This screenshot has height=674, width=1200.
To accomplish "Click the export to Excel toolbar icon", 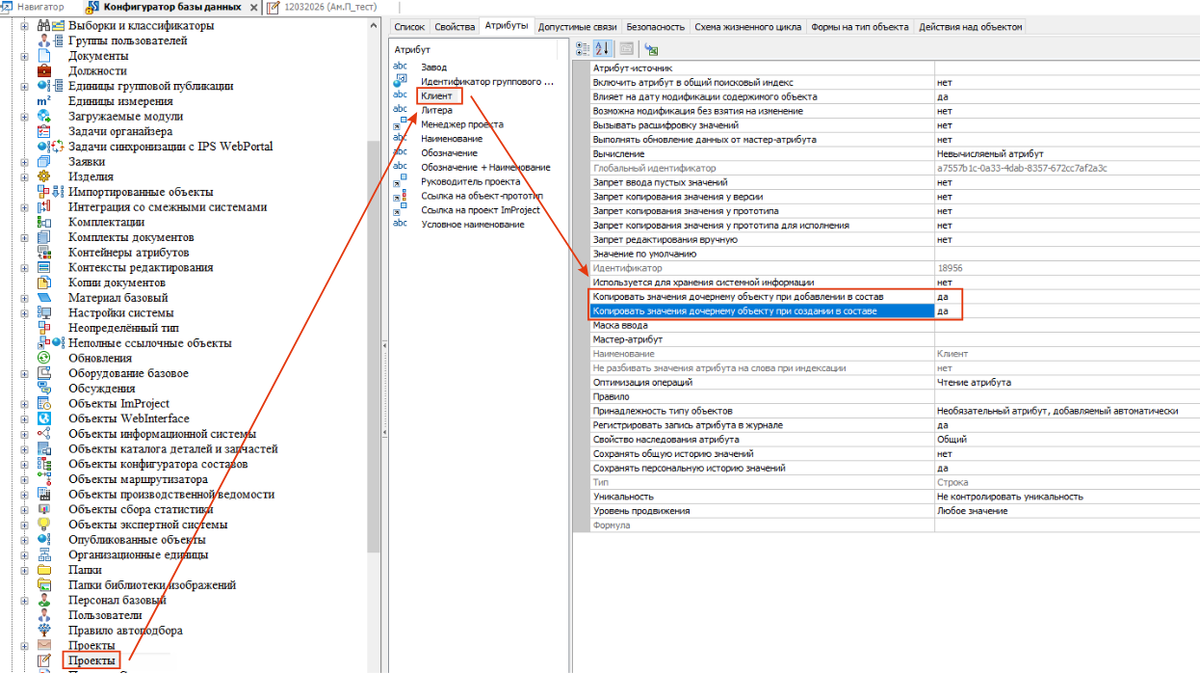I will point(652,48).
